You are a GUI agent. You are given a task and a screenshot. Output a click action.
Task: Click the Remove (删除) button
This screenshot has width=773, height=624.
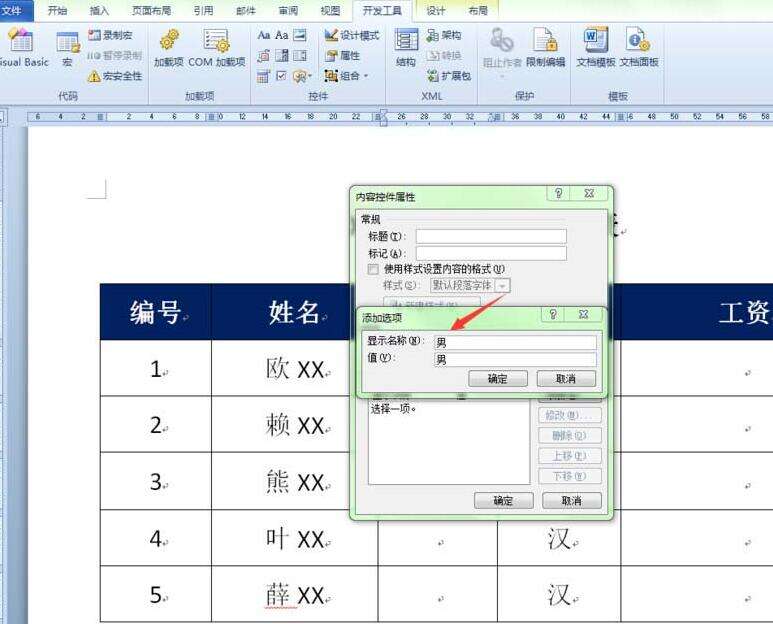point(569,436)
